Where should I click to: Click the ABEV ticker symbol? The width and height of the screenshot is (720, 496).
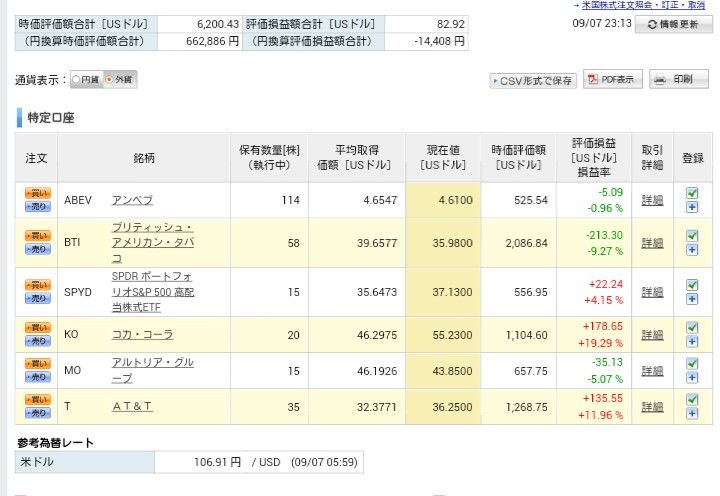pyautogui.click(x=78, y=200)
